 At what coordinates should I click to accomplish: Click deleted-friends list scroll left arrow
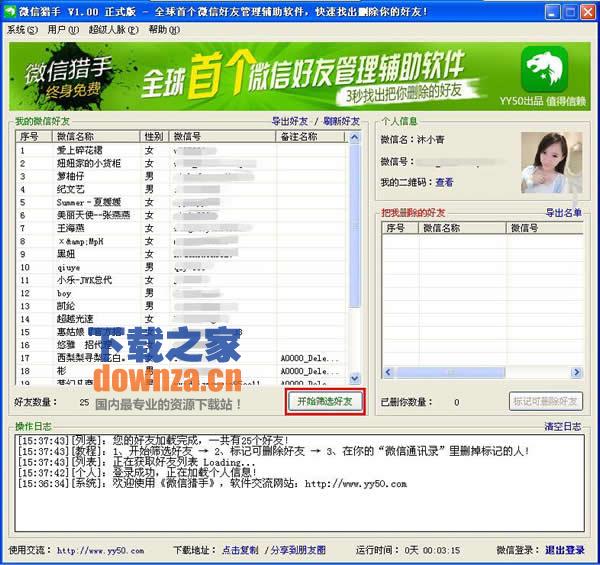tap(388, 372)
